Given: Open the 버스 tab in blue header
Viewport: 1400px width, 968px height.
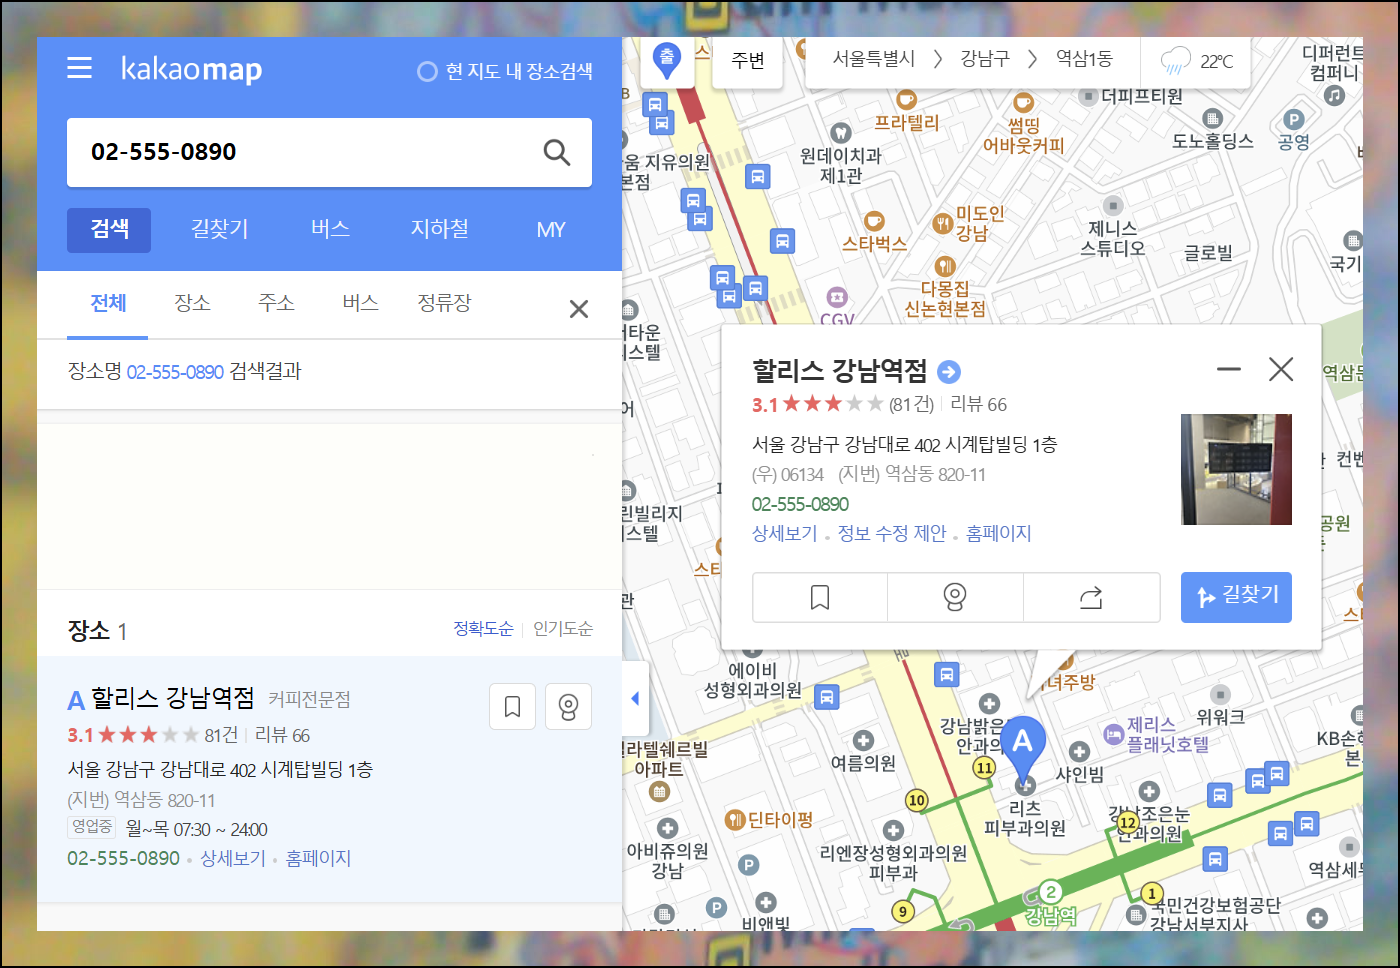Looking at the screenshot, I should pos(330,229).
